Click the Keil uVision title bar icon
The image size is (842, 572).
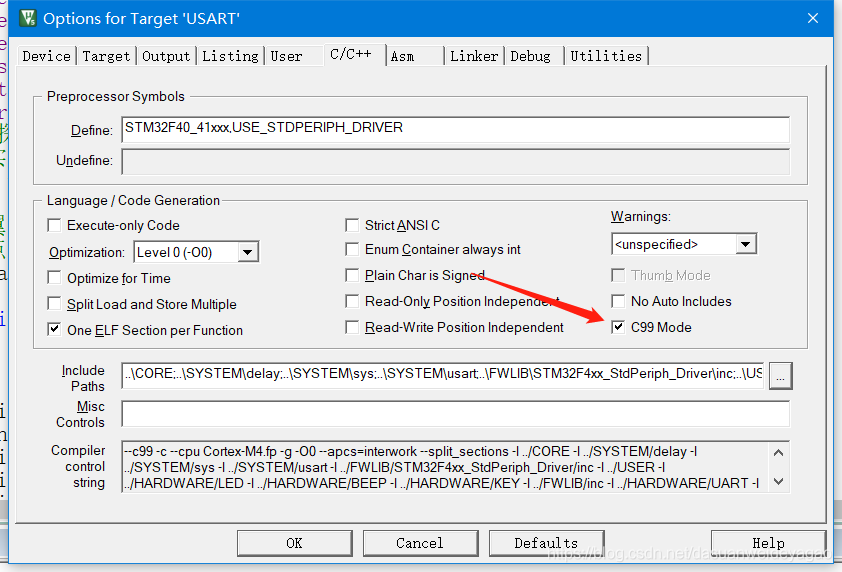click(27, 18)
